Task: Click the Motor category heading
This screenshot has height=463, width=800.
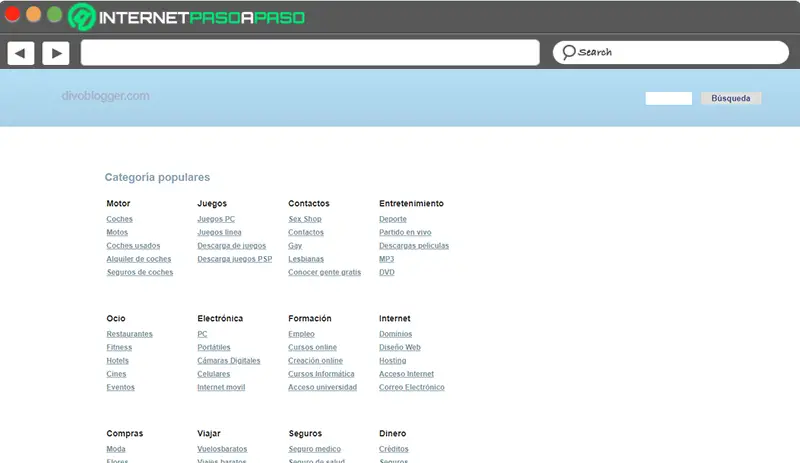Action: point(118,203)
